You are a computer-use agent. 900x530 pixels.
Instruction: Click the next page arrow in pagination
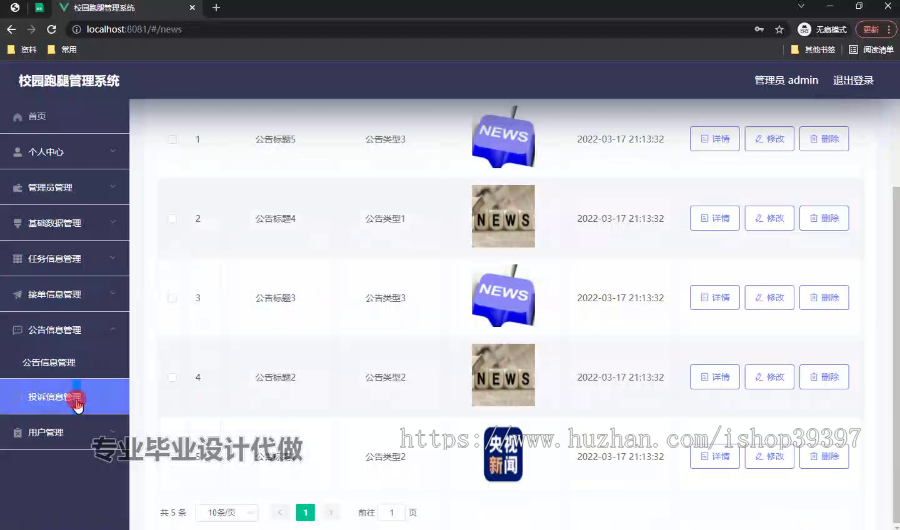pos(331,512)
